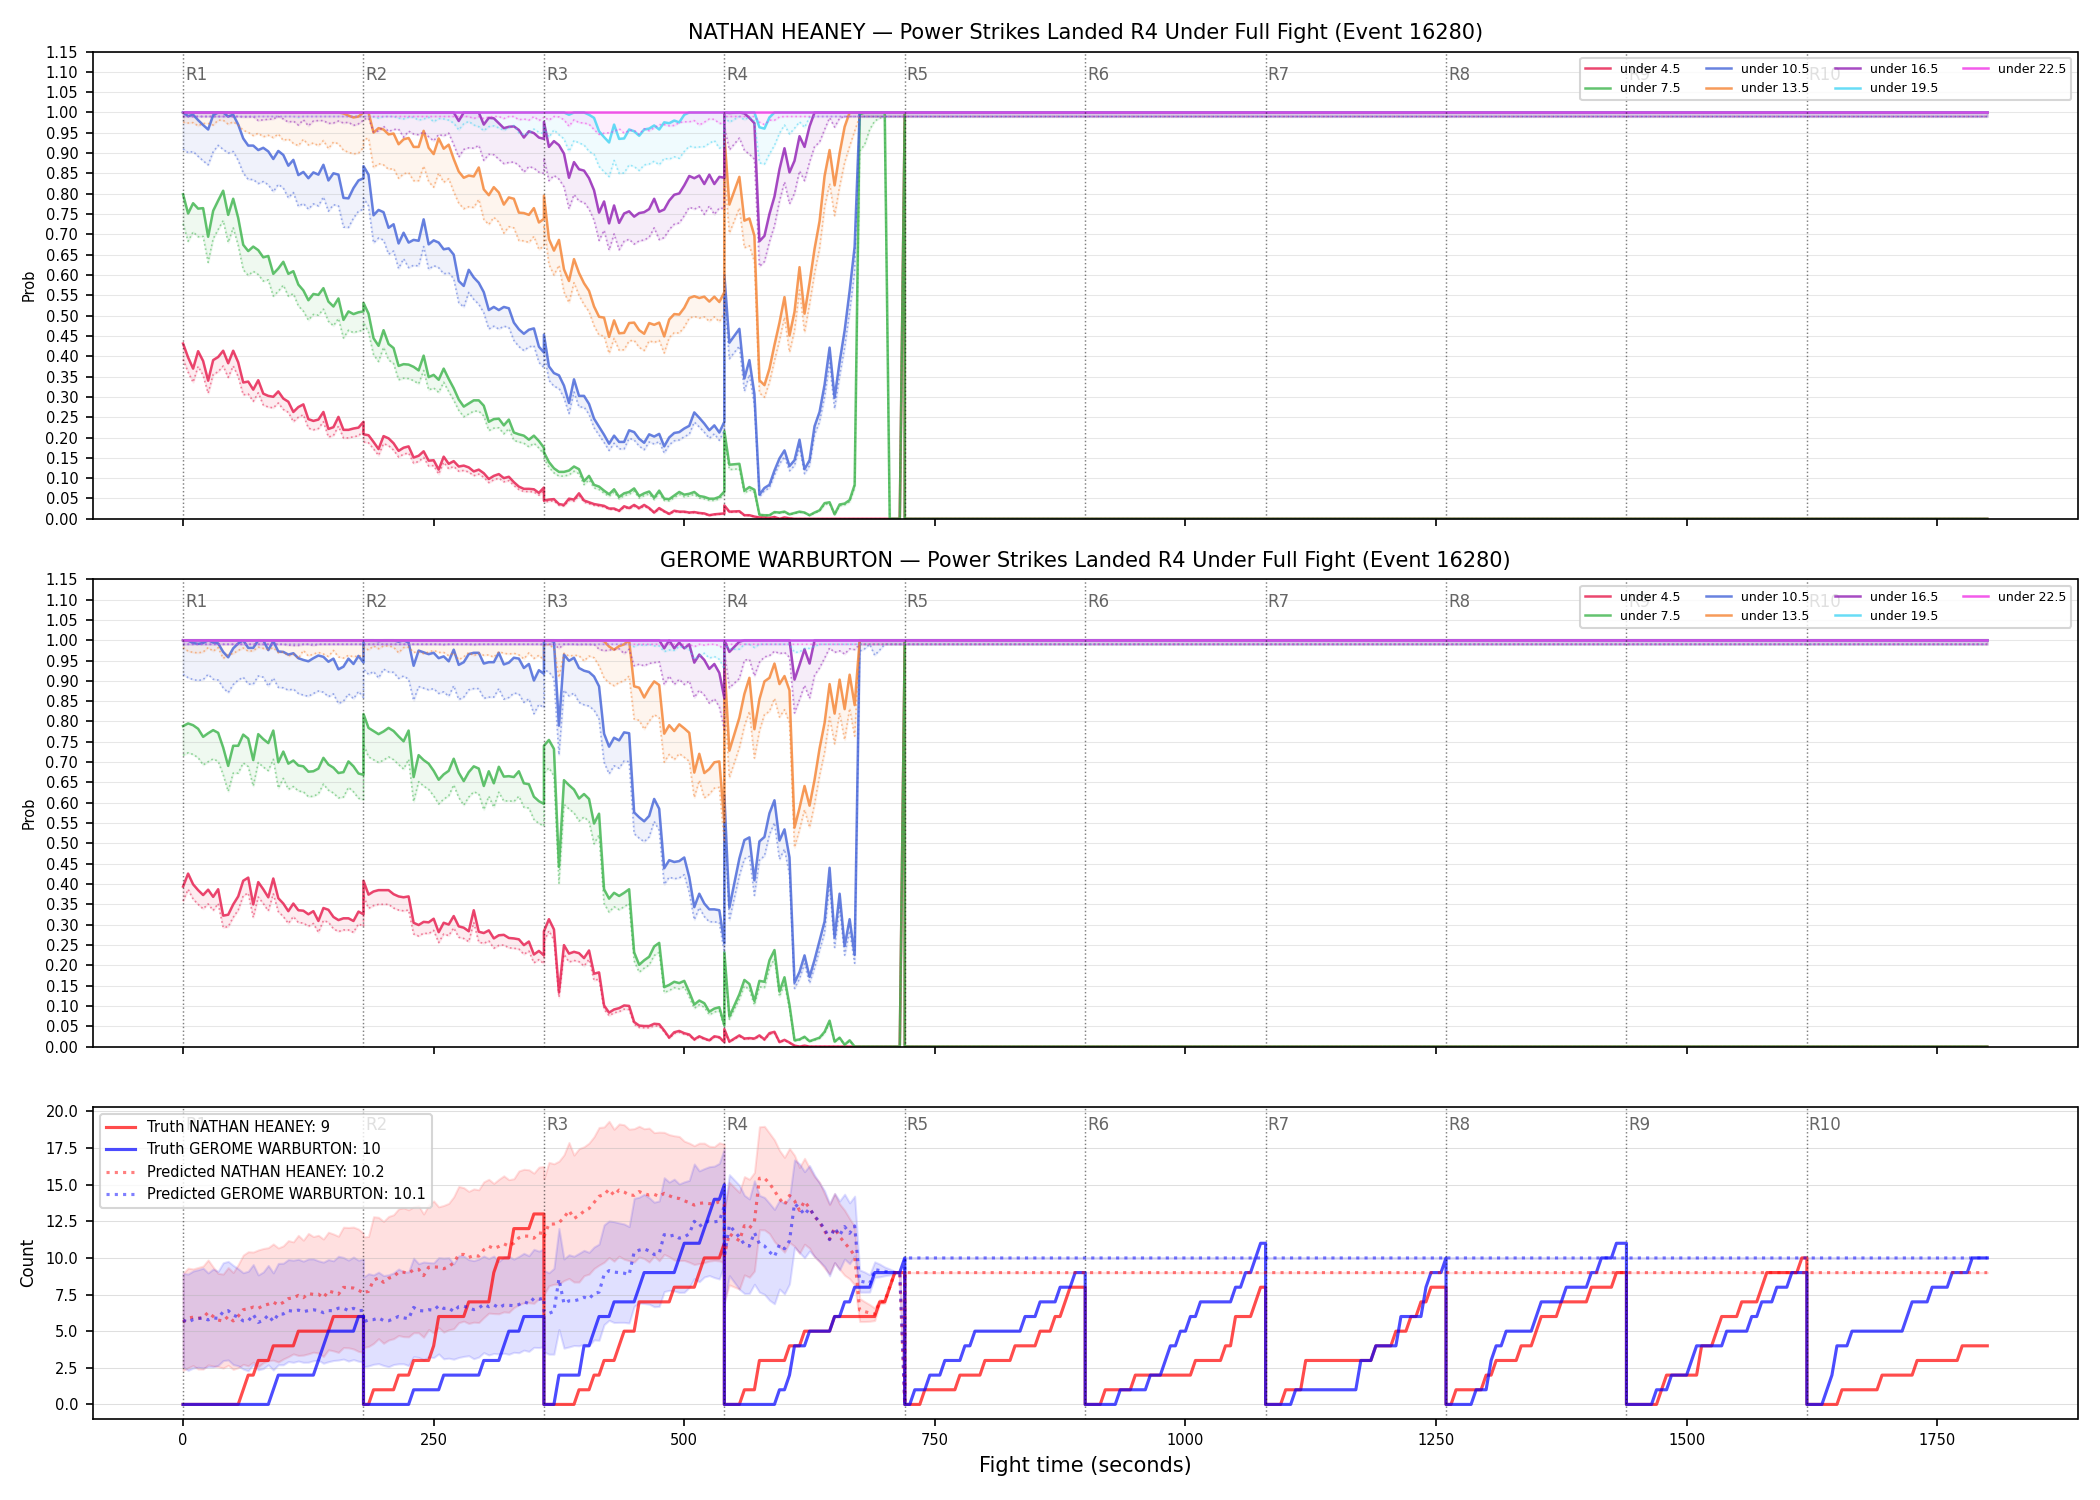This screenshot has height=1500, width=2100.
Task: Click the 1000 tick label on x-axis
Action: click(1185, 1439)
